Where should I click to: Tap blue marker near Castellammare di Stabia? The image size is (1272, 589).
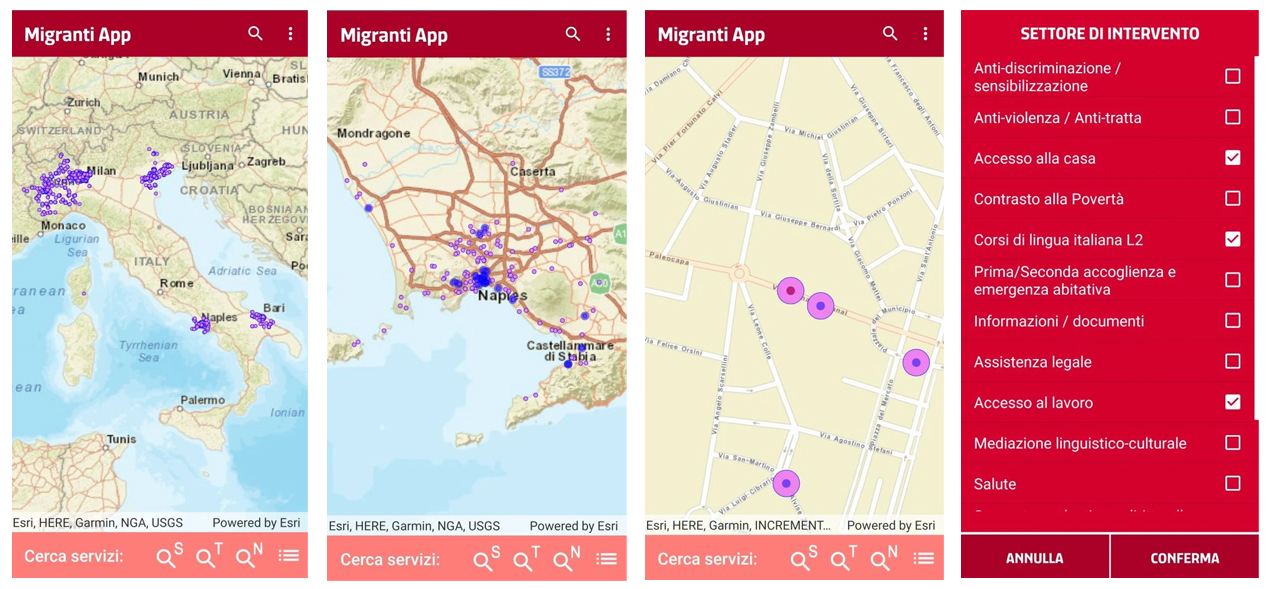(x=568, y=364)
